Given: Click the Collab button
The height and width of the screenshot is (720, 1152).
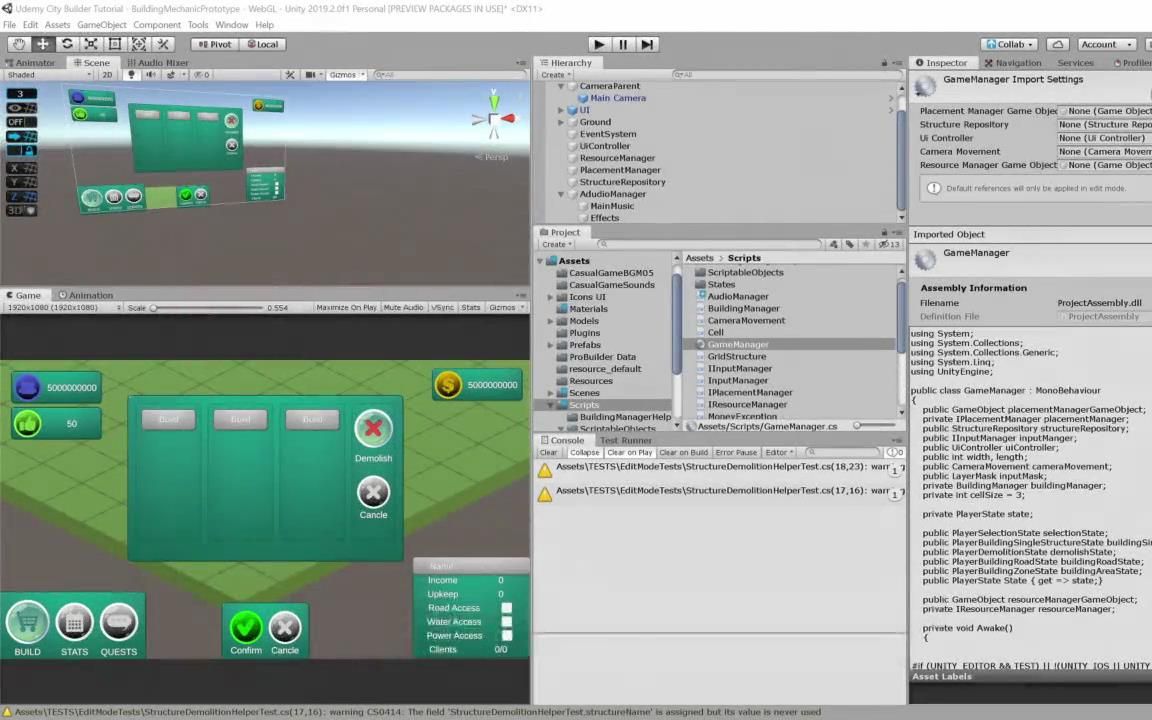Looking at the screenshot, I should coord(1011,43).
